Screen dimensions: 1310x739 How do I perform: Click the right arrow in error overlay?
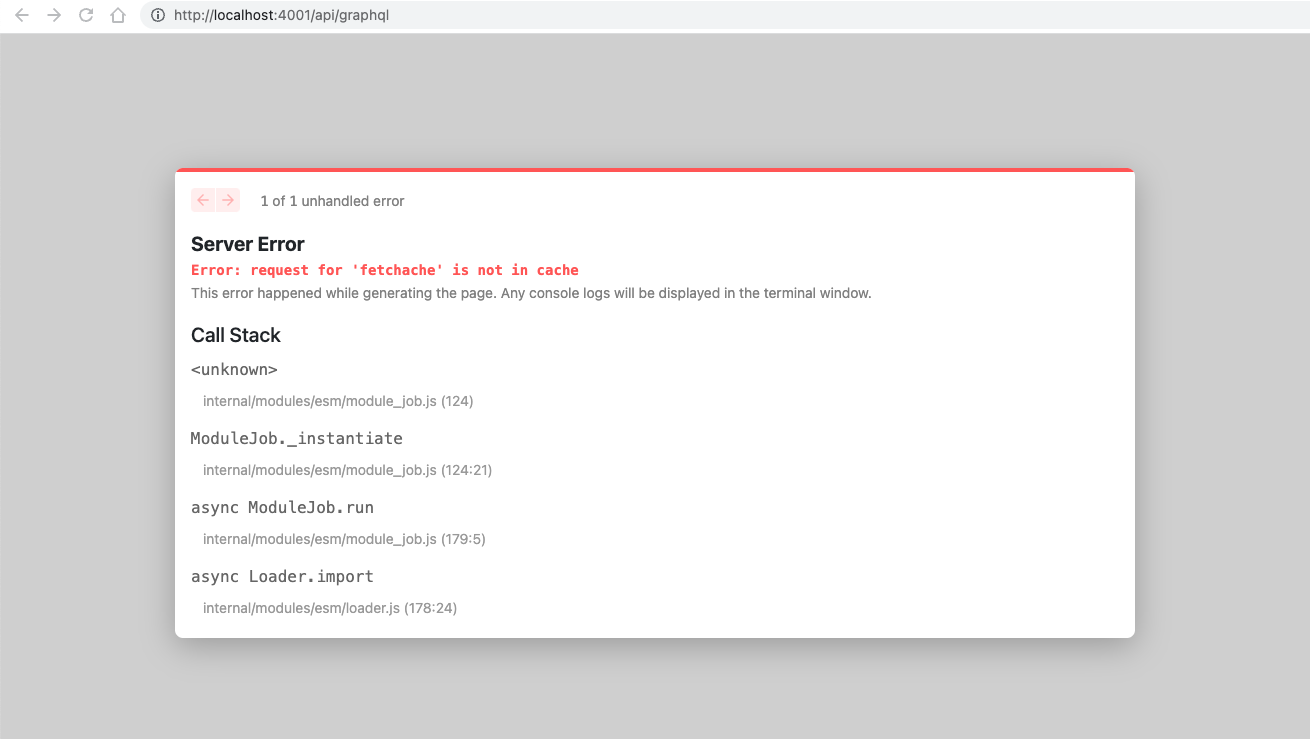point(229,200)
